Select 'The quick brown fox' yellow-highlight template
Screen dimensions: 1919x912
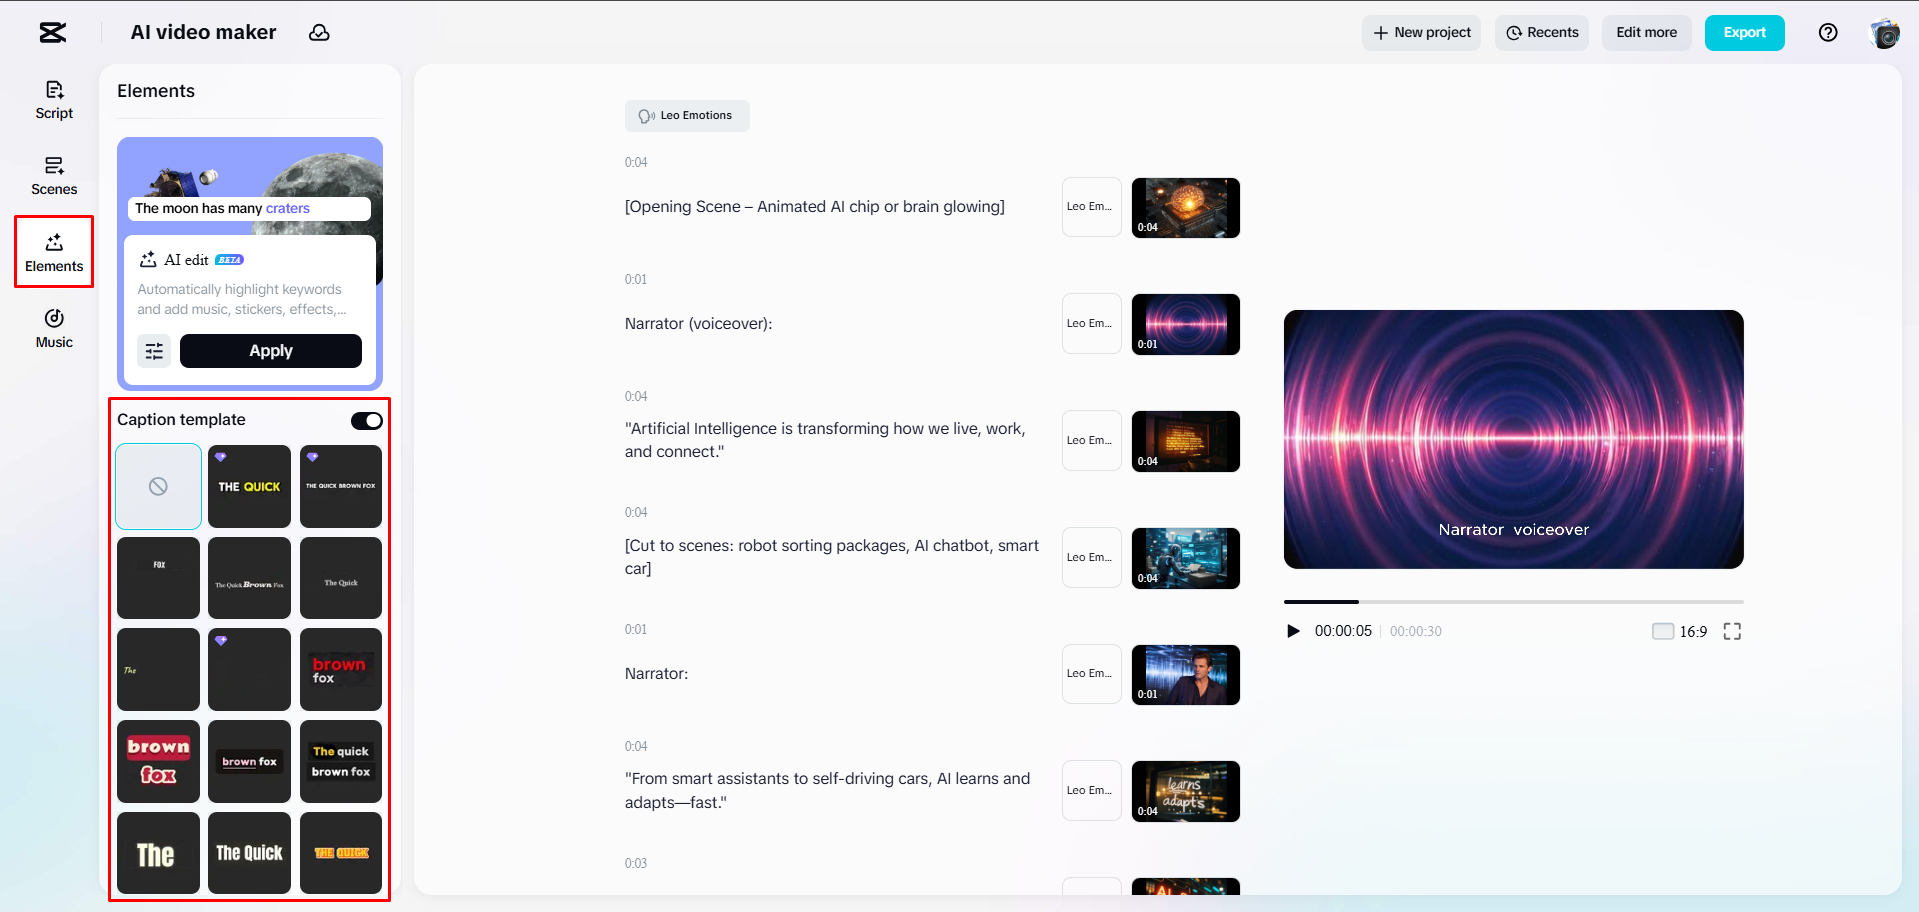click(x=341, y=762)
